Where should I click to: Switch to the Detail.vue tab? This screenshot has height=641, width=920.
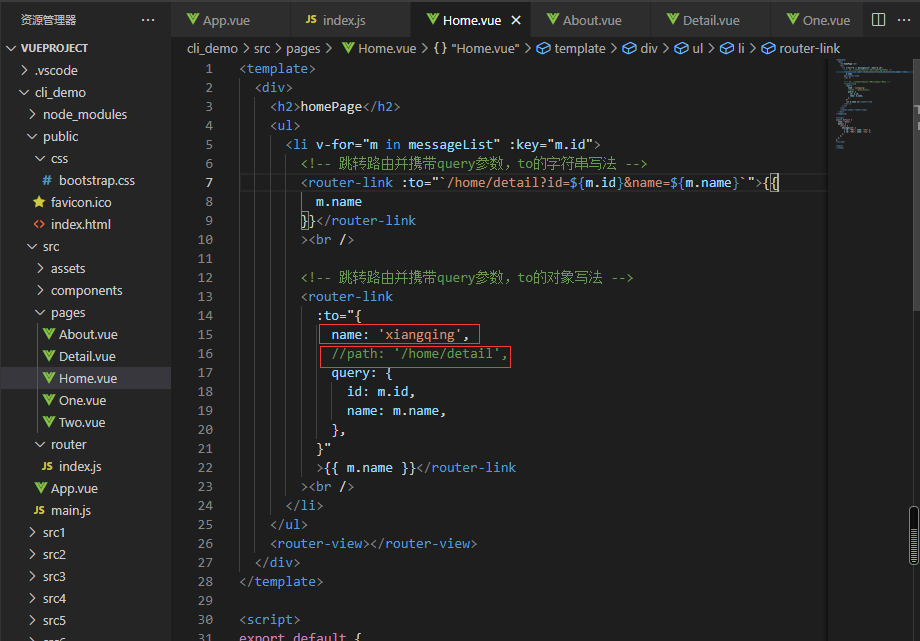pyautogui.click(x=711, y=20)
